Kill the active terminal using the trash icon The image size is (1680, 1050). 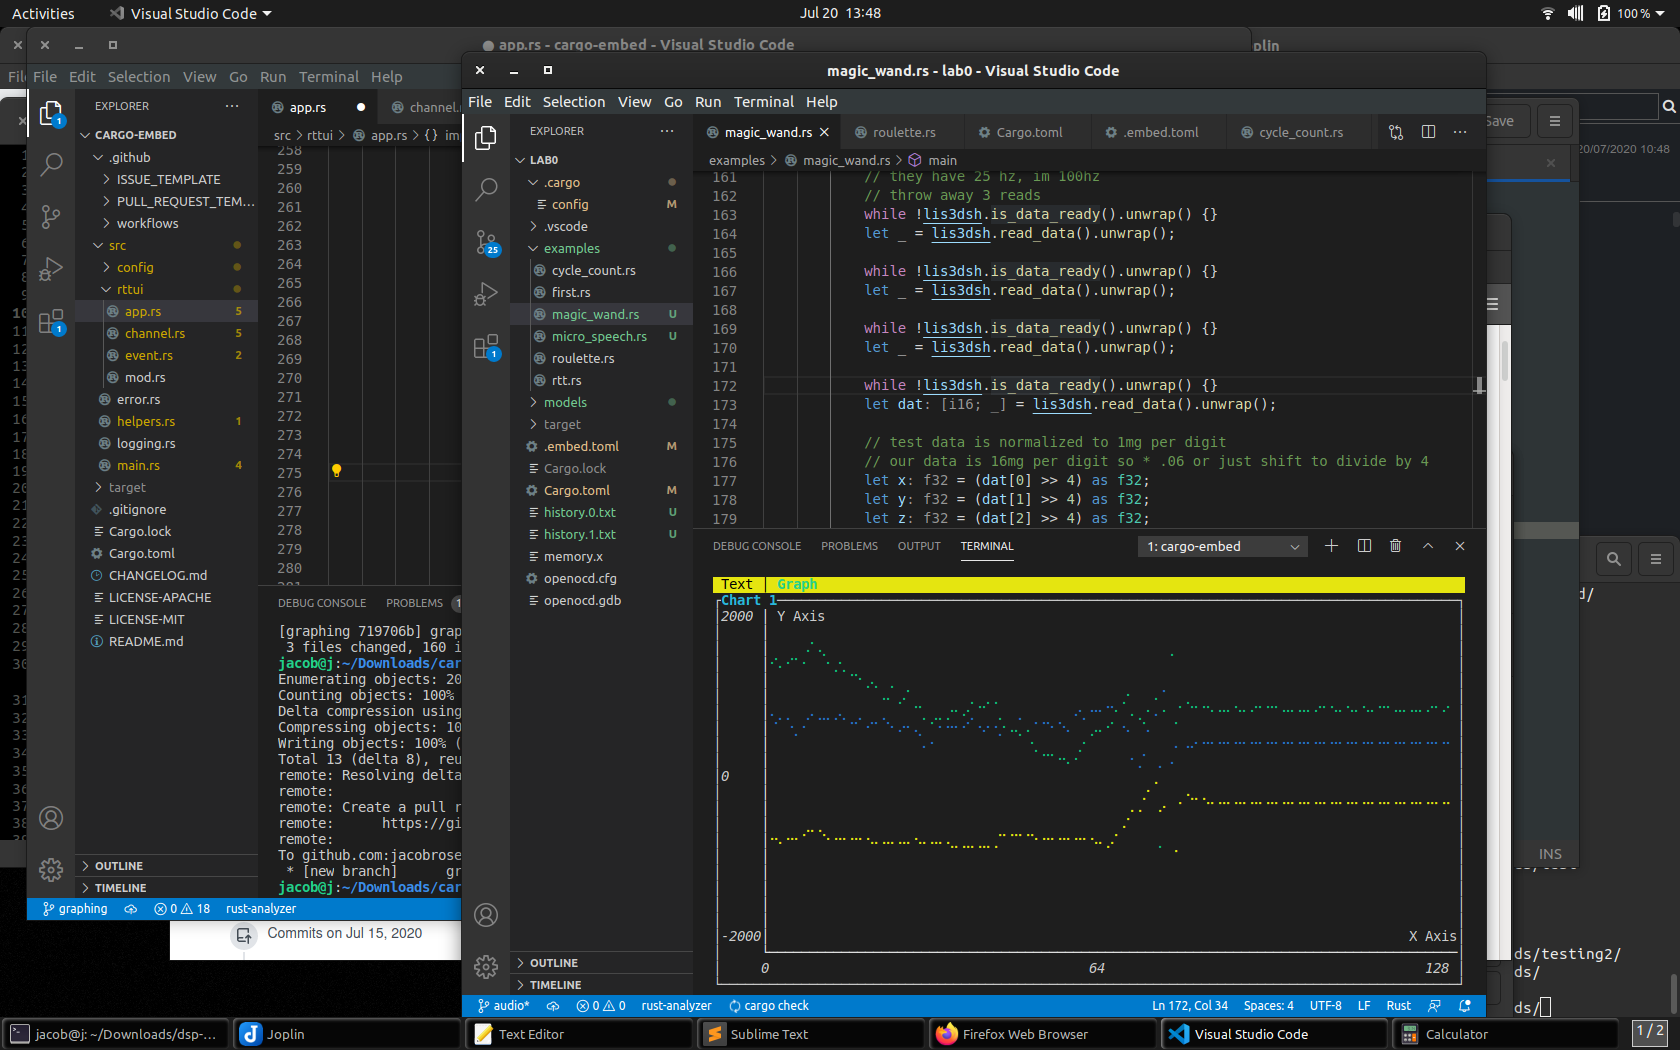[1395, 546]
